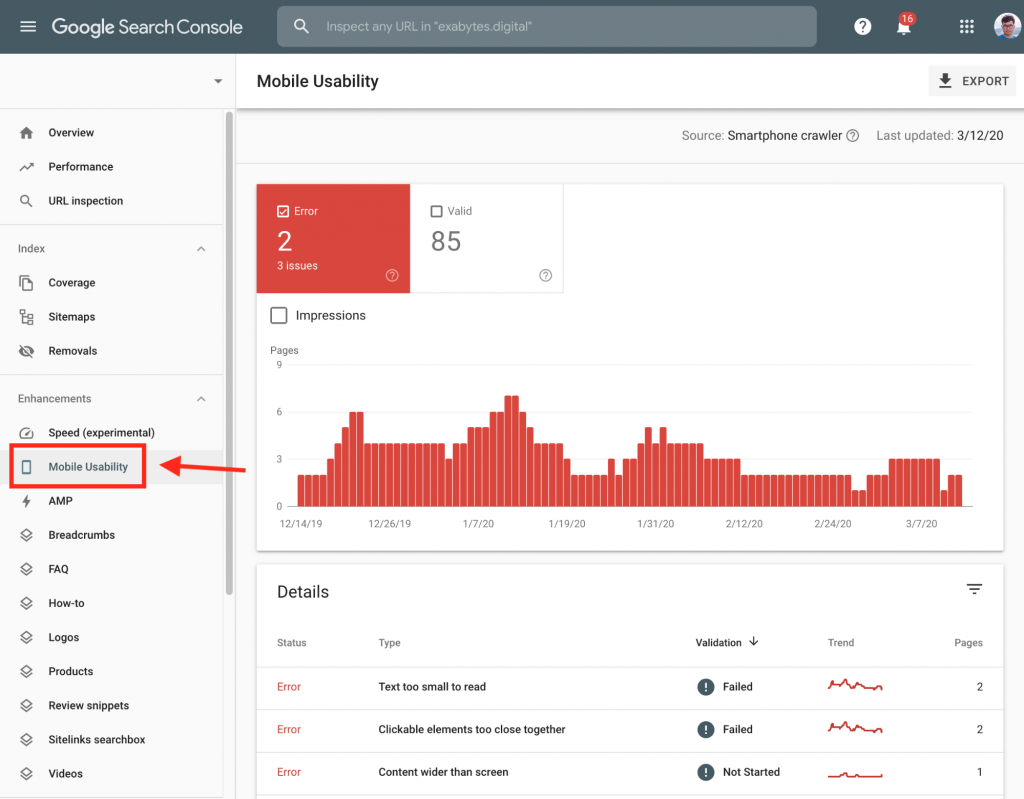Viewport: 1024px width, 799px height.
Task: Click the EXPORT button
Action: [x=972, y=81]
